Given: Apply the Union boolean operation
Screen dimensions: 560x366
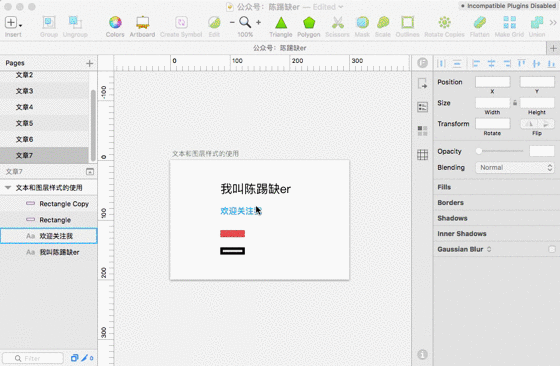Looking at the screenshot, I should coord(537,23).
